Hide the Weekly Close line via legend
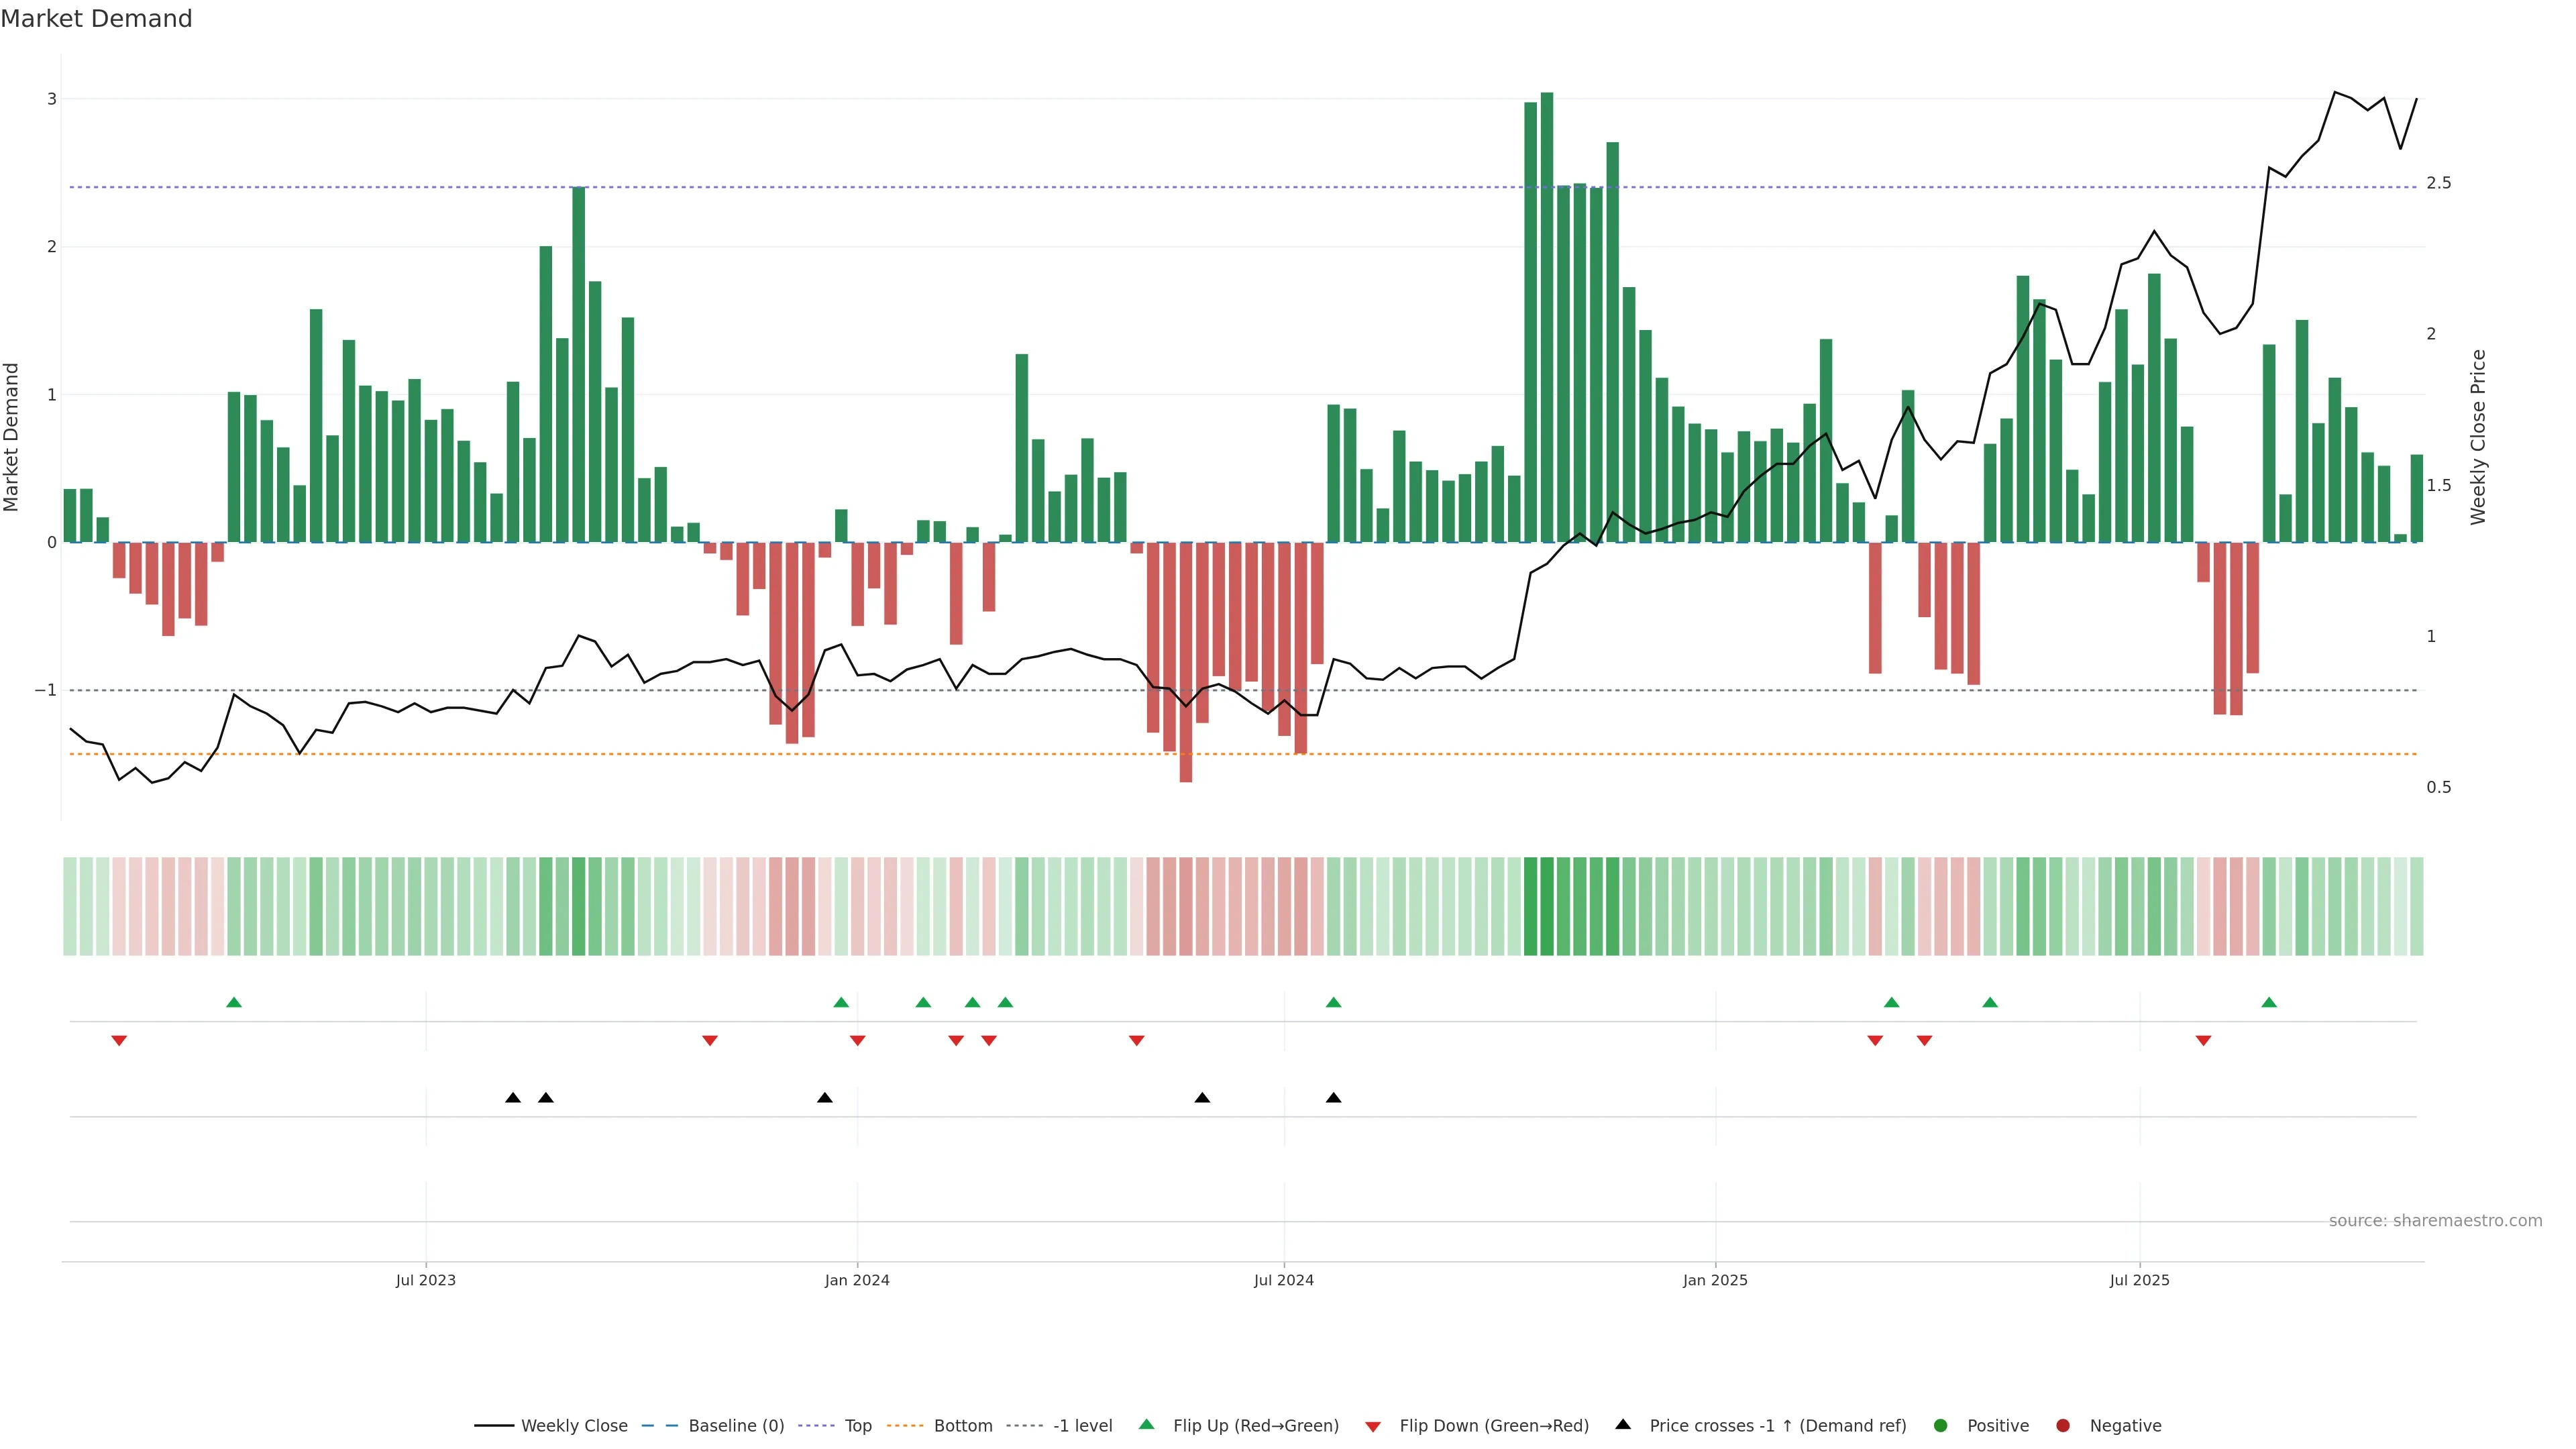 (x=574, y=1425)
